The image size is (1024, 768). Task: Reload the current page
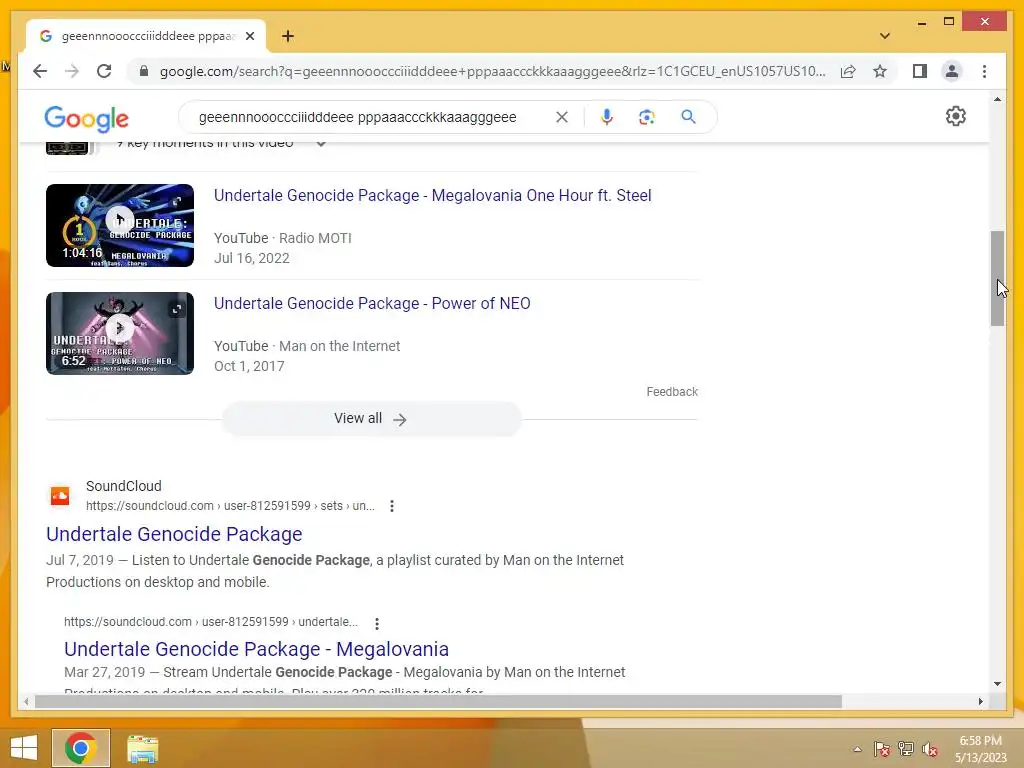pos(104,71)
